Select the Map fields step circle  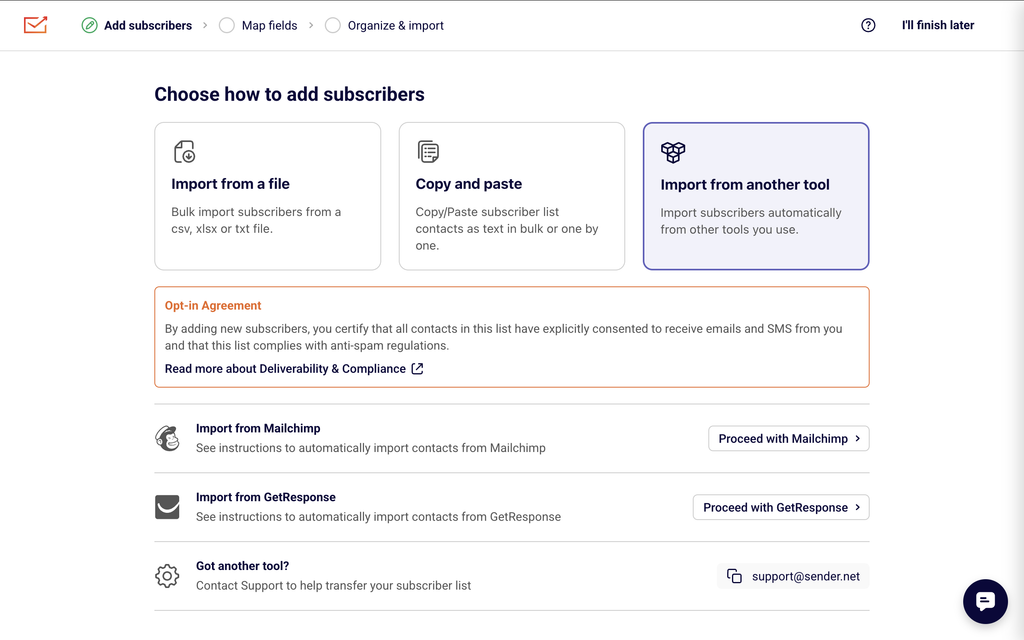click(x=227, y=25)
